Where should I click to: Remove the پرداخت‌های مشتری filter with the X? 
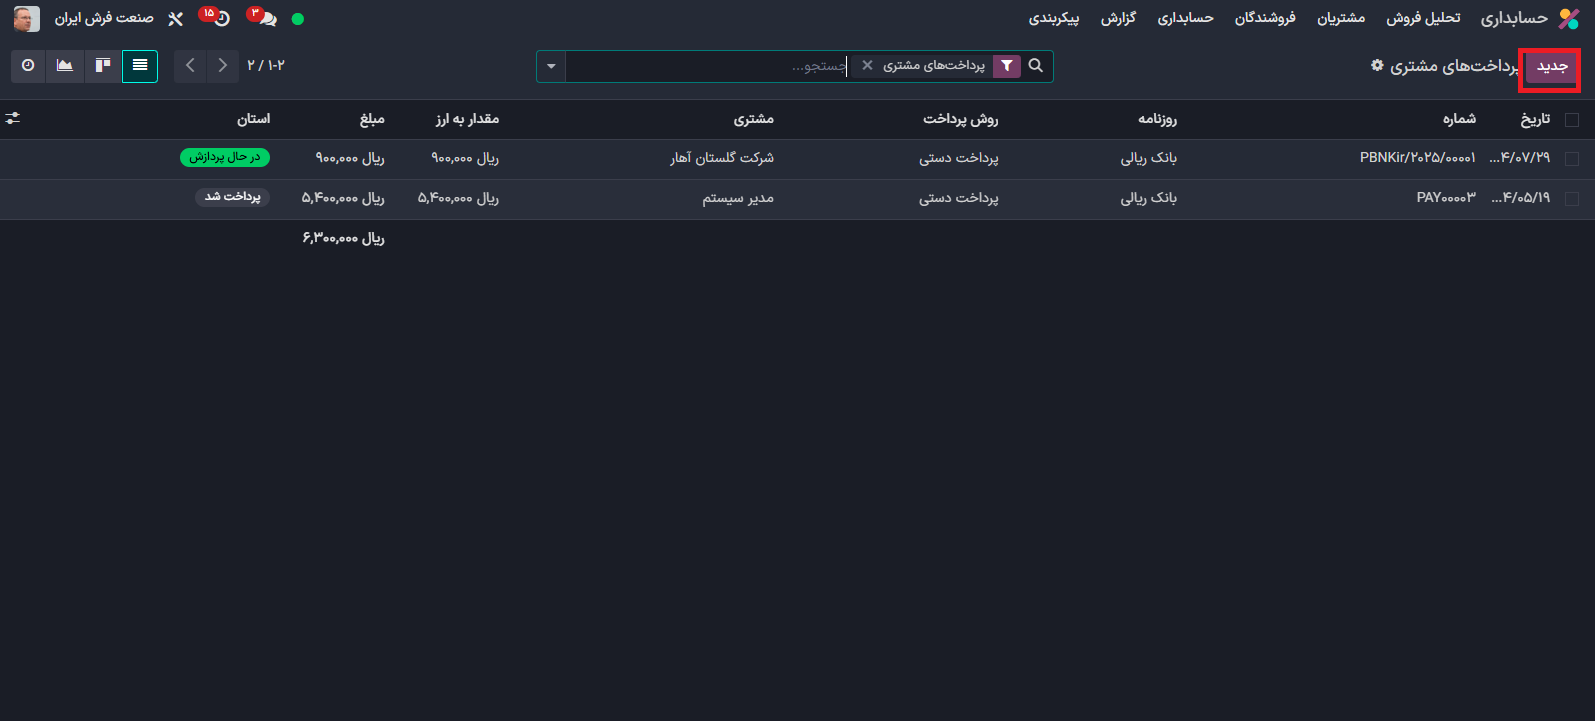[x=867, y=66]
